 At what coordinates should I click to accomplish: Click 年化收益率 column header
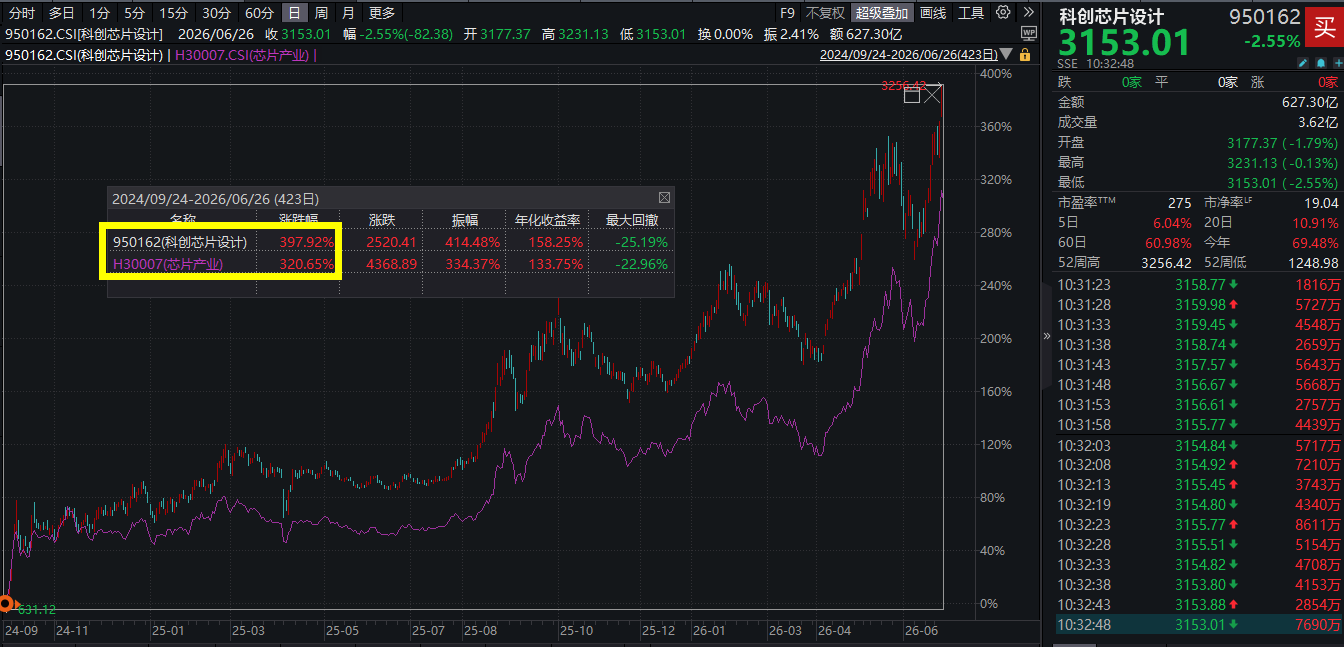(547, 220)
